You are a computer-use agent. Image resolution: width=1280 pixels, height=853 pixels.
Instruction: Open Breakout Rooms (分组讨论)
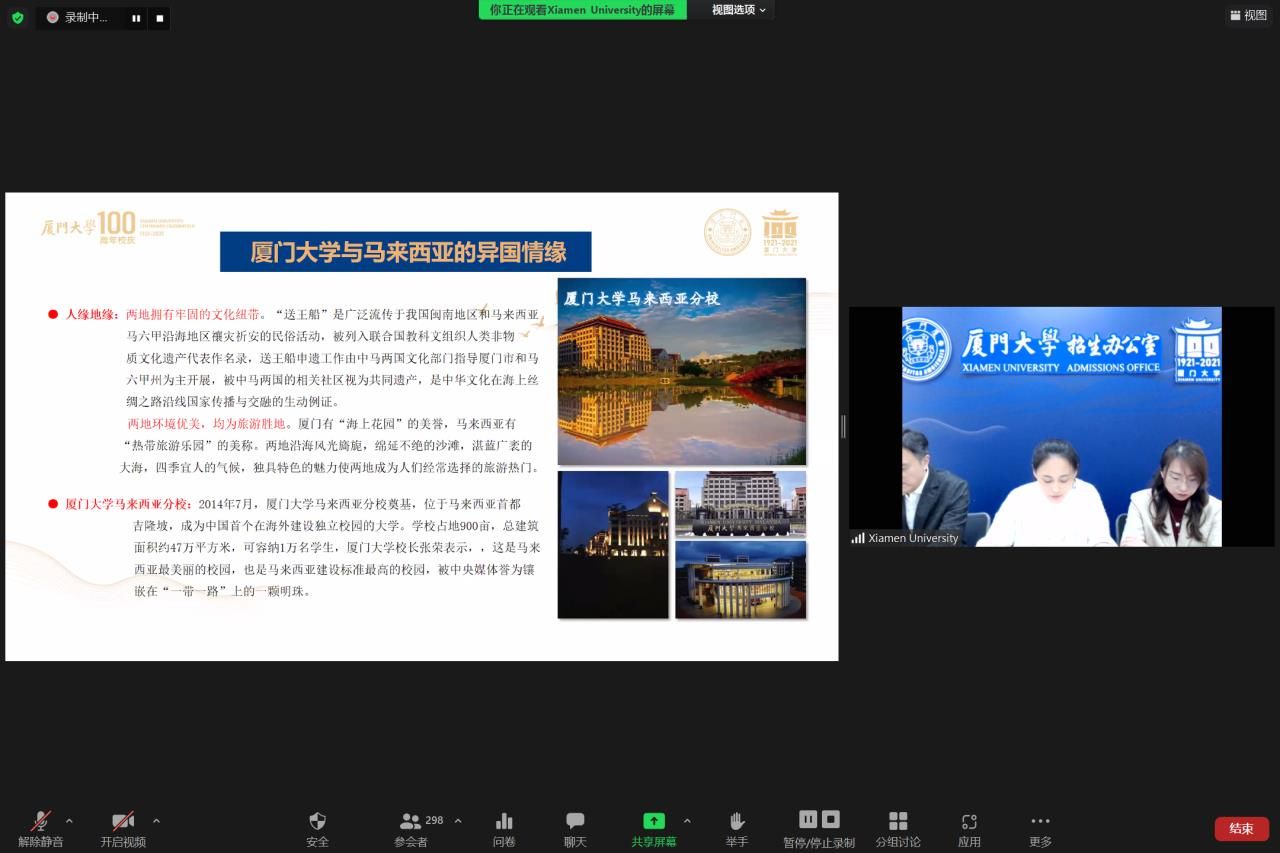click(898, 828)
